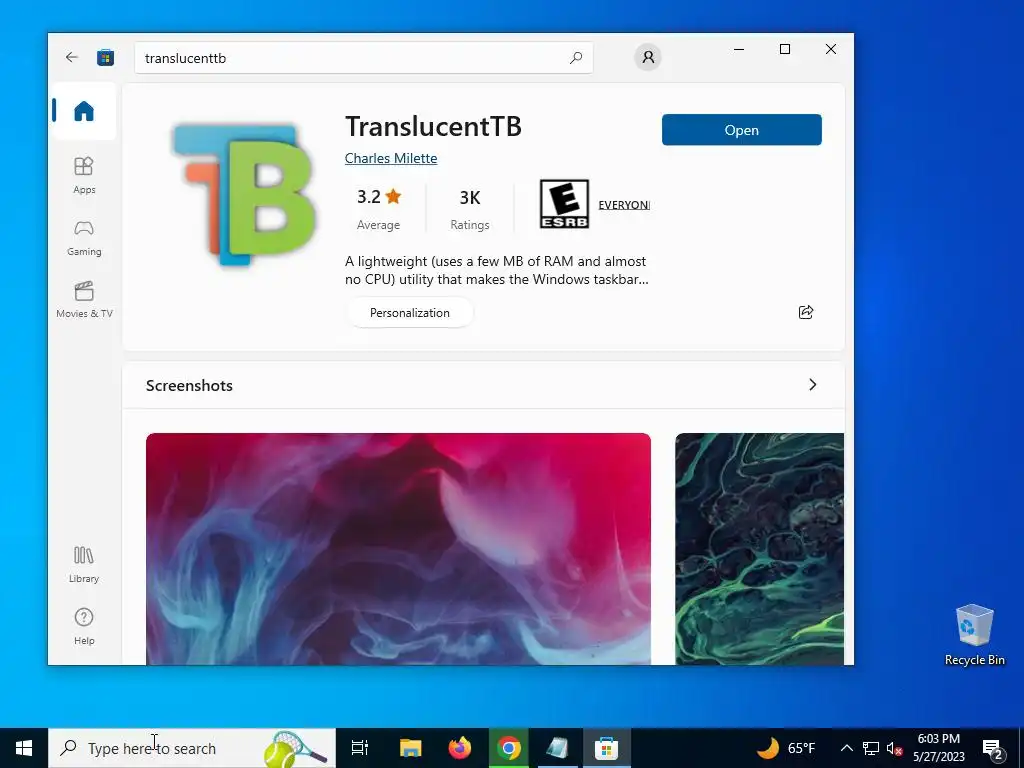Open the Apps section in sidebar
The image size is (1024, 768).
(84, 176)
